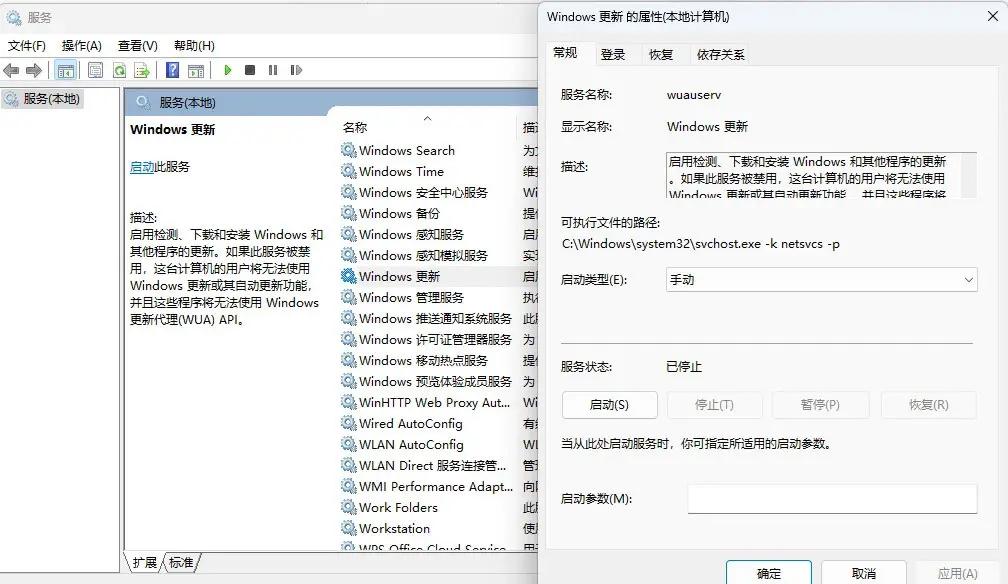Switch to the 扩展 view tab

(x=144, y=563)
